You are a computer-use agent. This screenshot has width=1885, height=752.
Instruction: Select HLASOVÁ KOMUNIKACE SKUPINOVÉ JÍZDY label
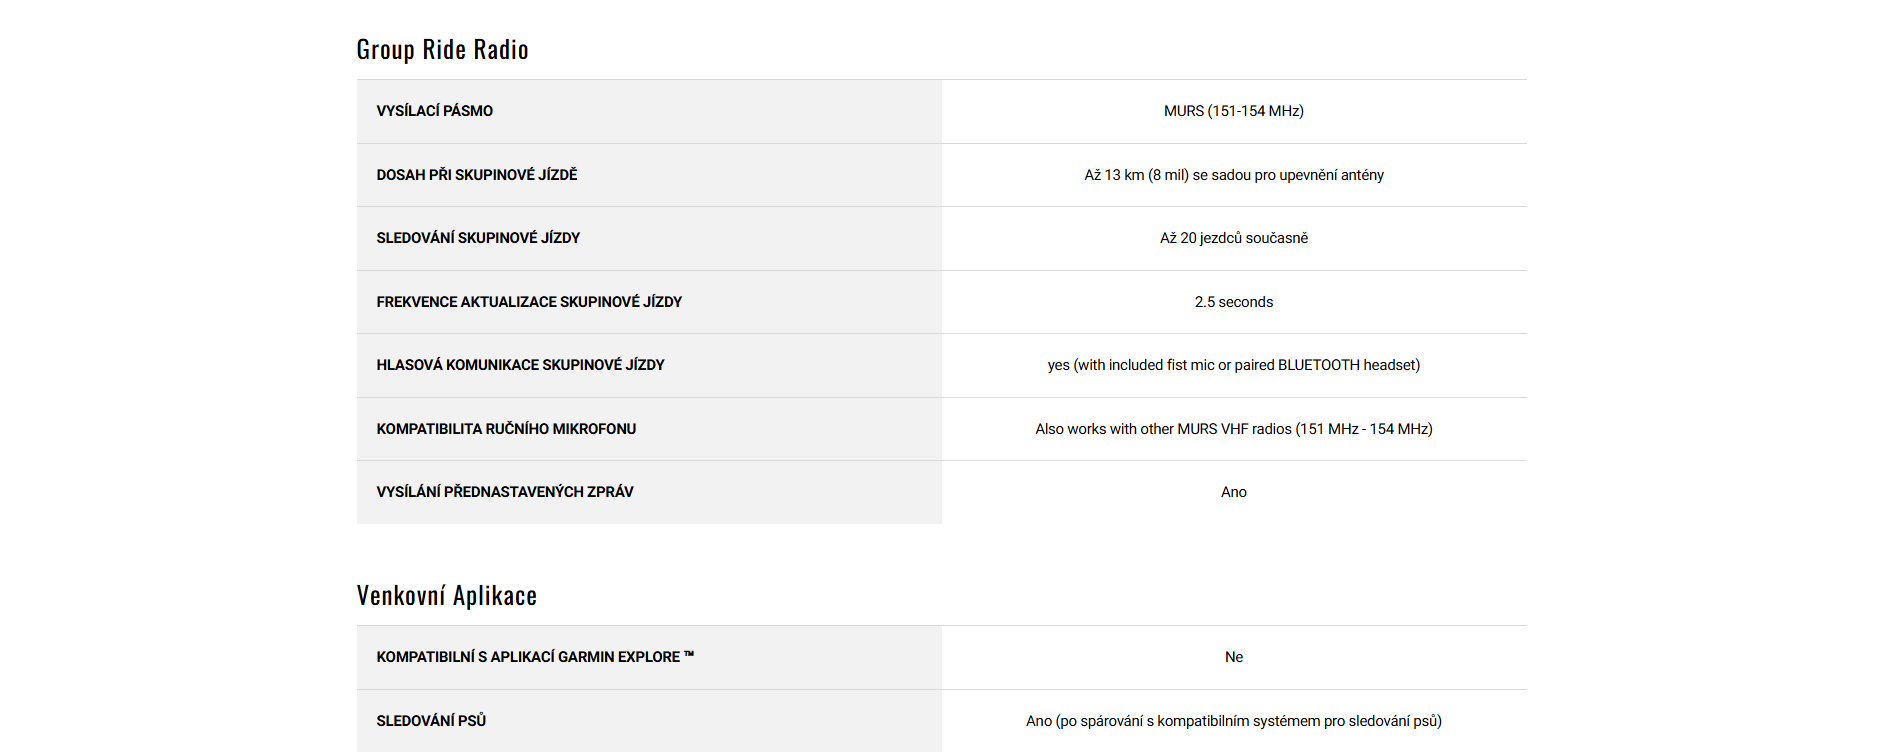point(520,365)
